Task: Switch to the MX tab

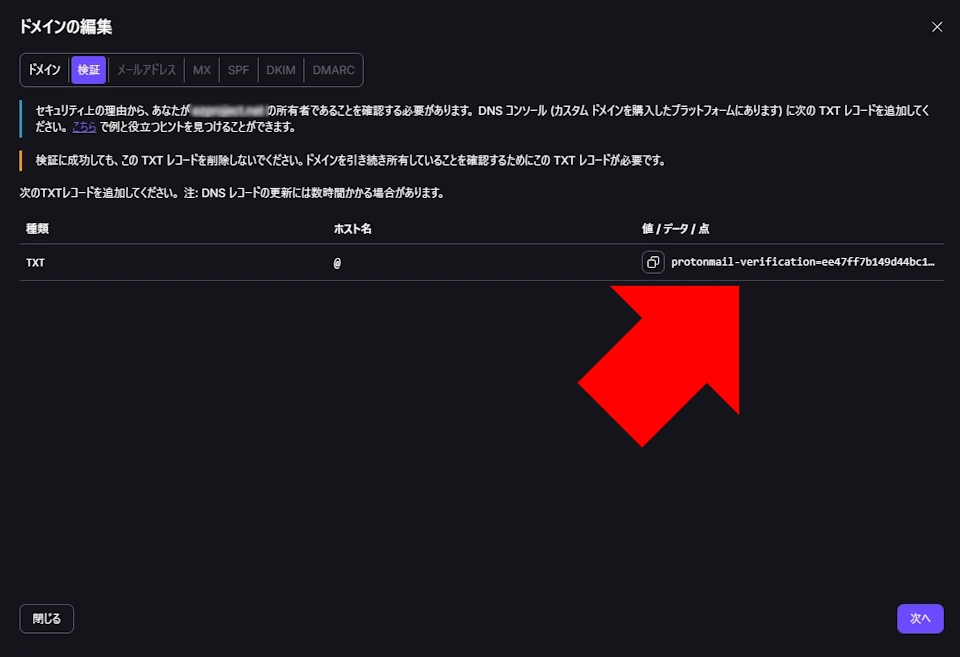Action: tap(201, 70)
